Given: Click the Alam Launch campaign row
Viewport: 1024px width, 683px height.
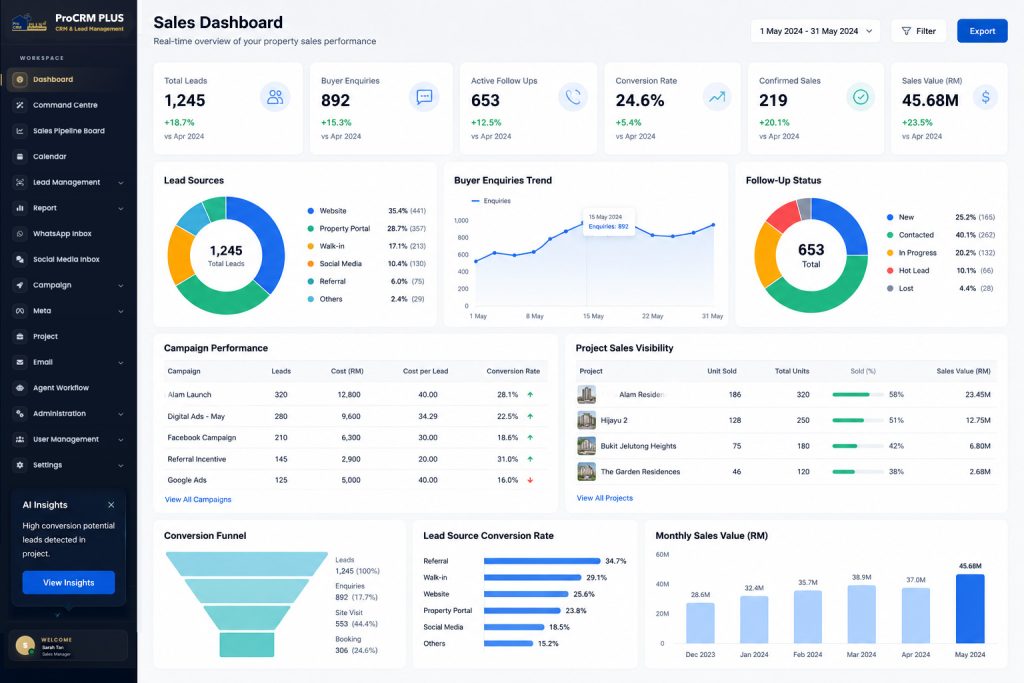Looking at the screenshot, I should point(355,394).
